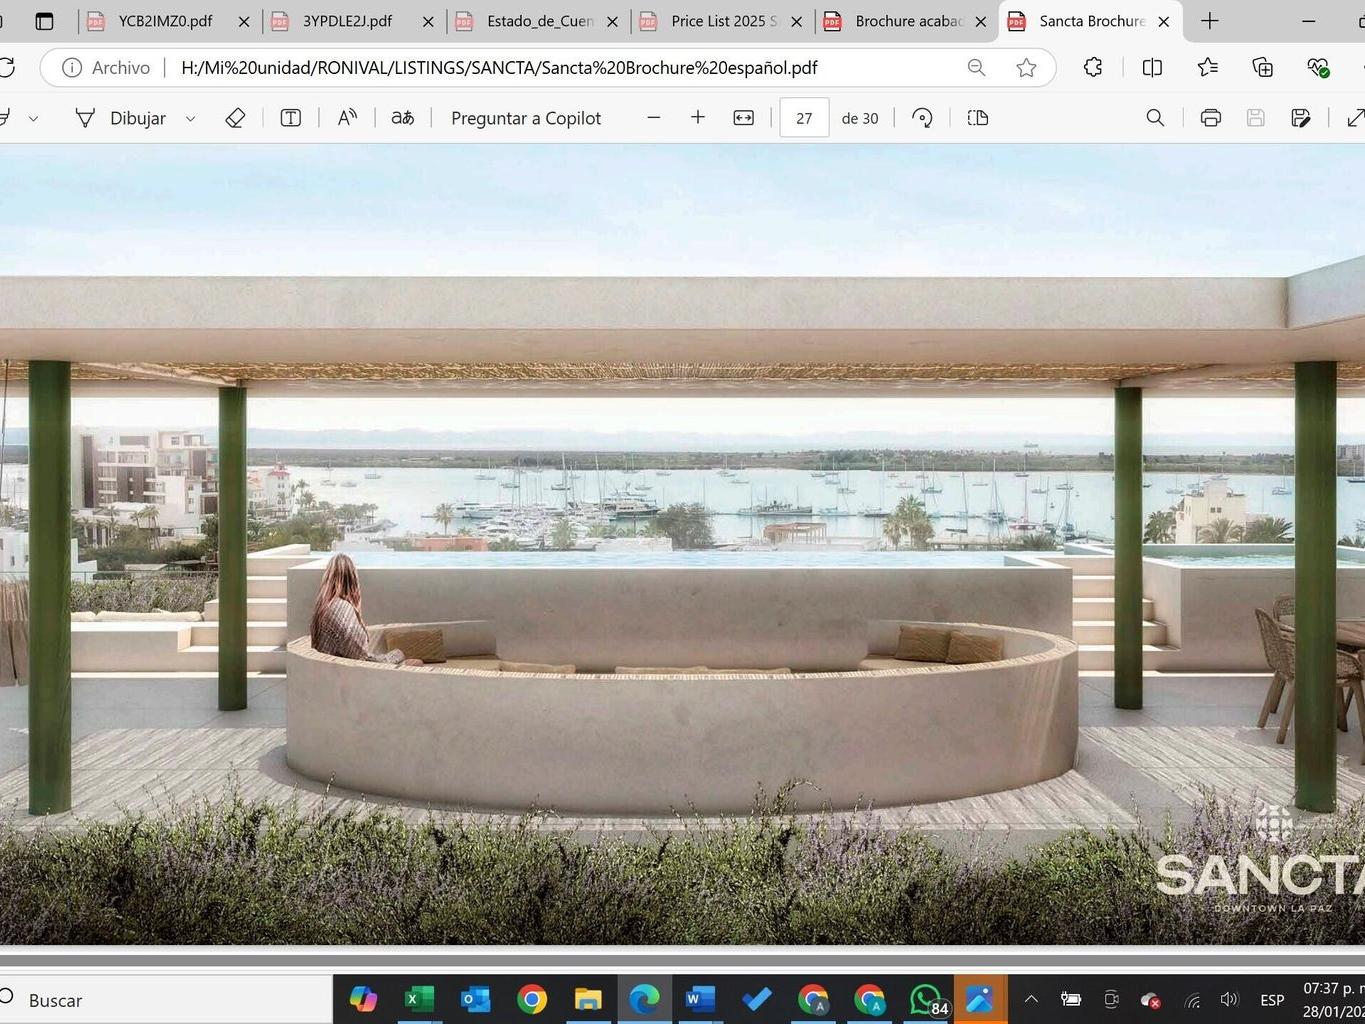Screen dimensions: 1365x1024
Task: Zoom out with the minus button
Action: coord(654,118)
